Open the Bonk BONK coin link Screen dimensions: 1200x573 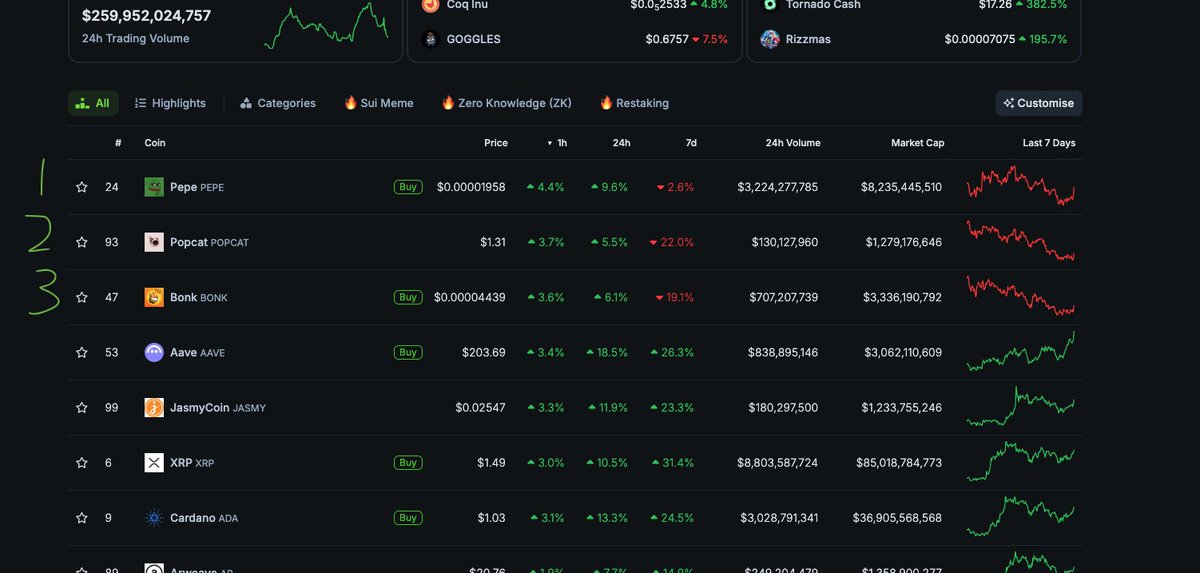tap(198, 297)
